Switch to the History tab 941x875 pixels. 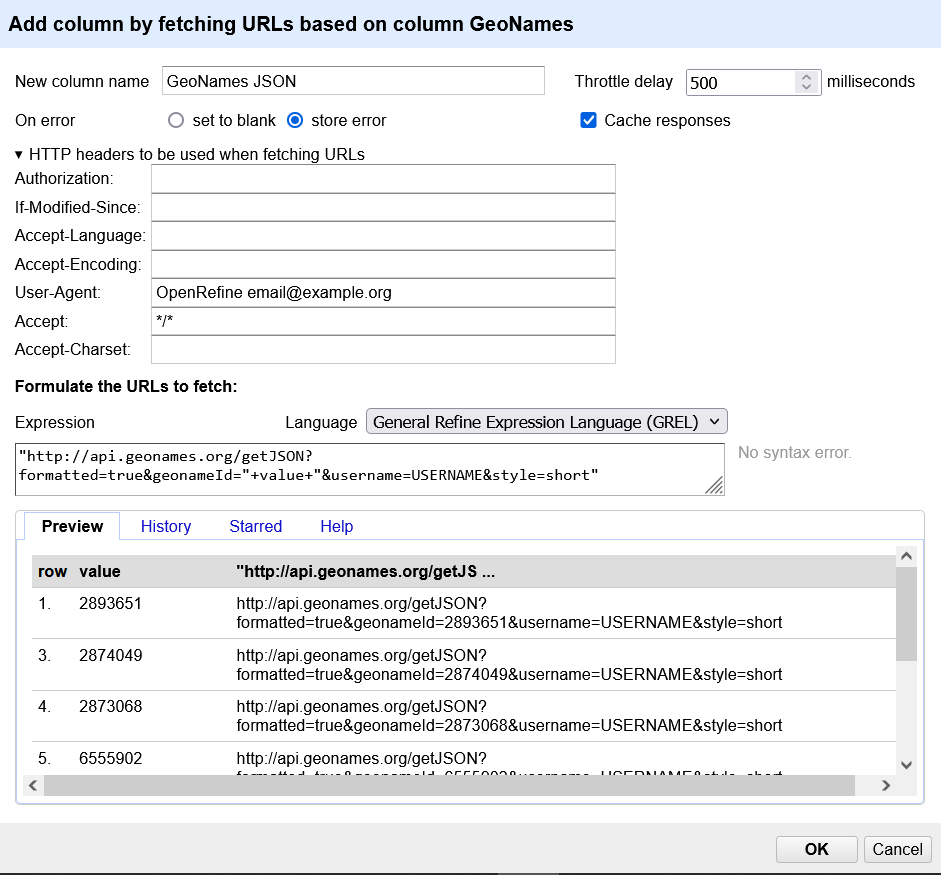pyautogui.click(x=166, y=526)
